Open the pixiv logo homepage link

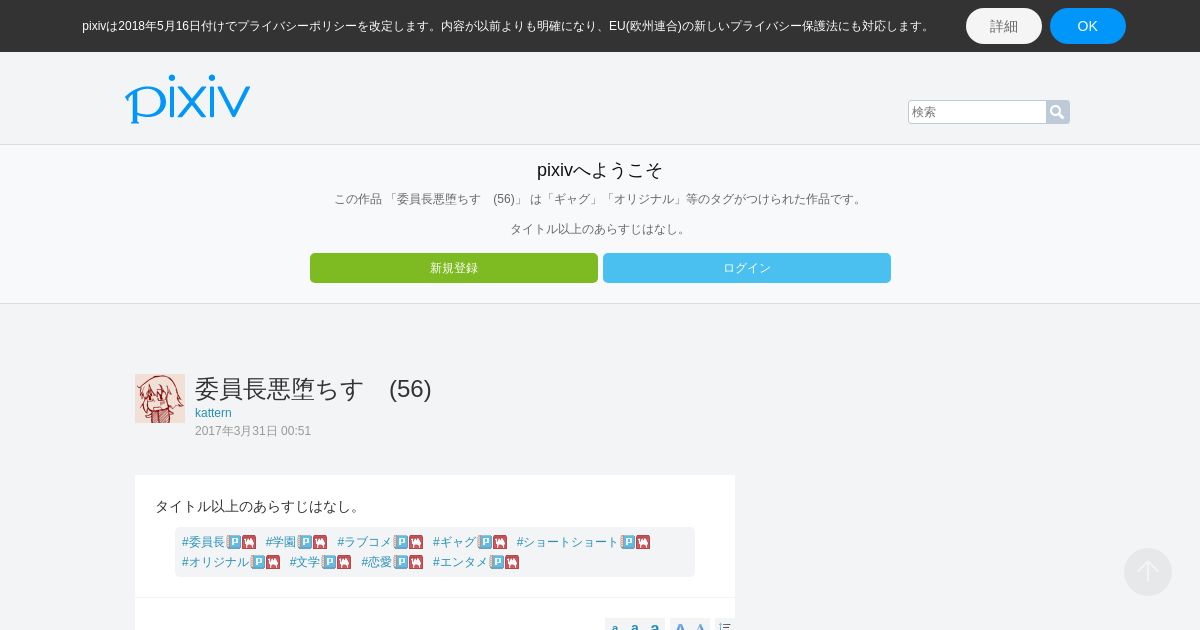pyautogui.click(x=188, y=99)
